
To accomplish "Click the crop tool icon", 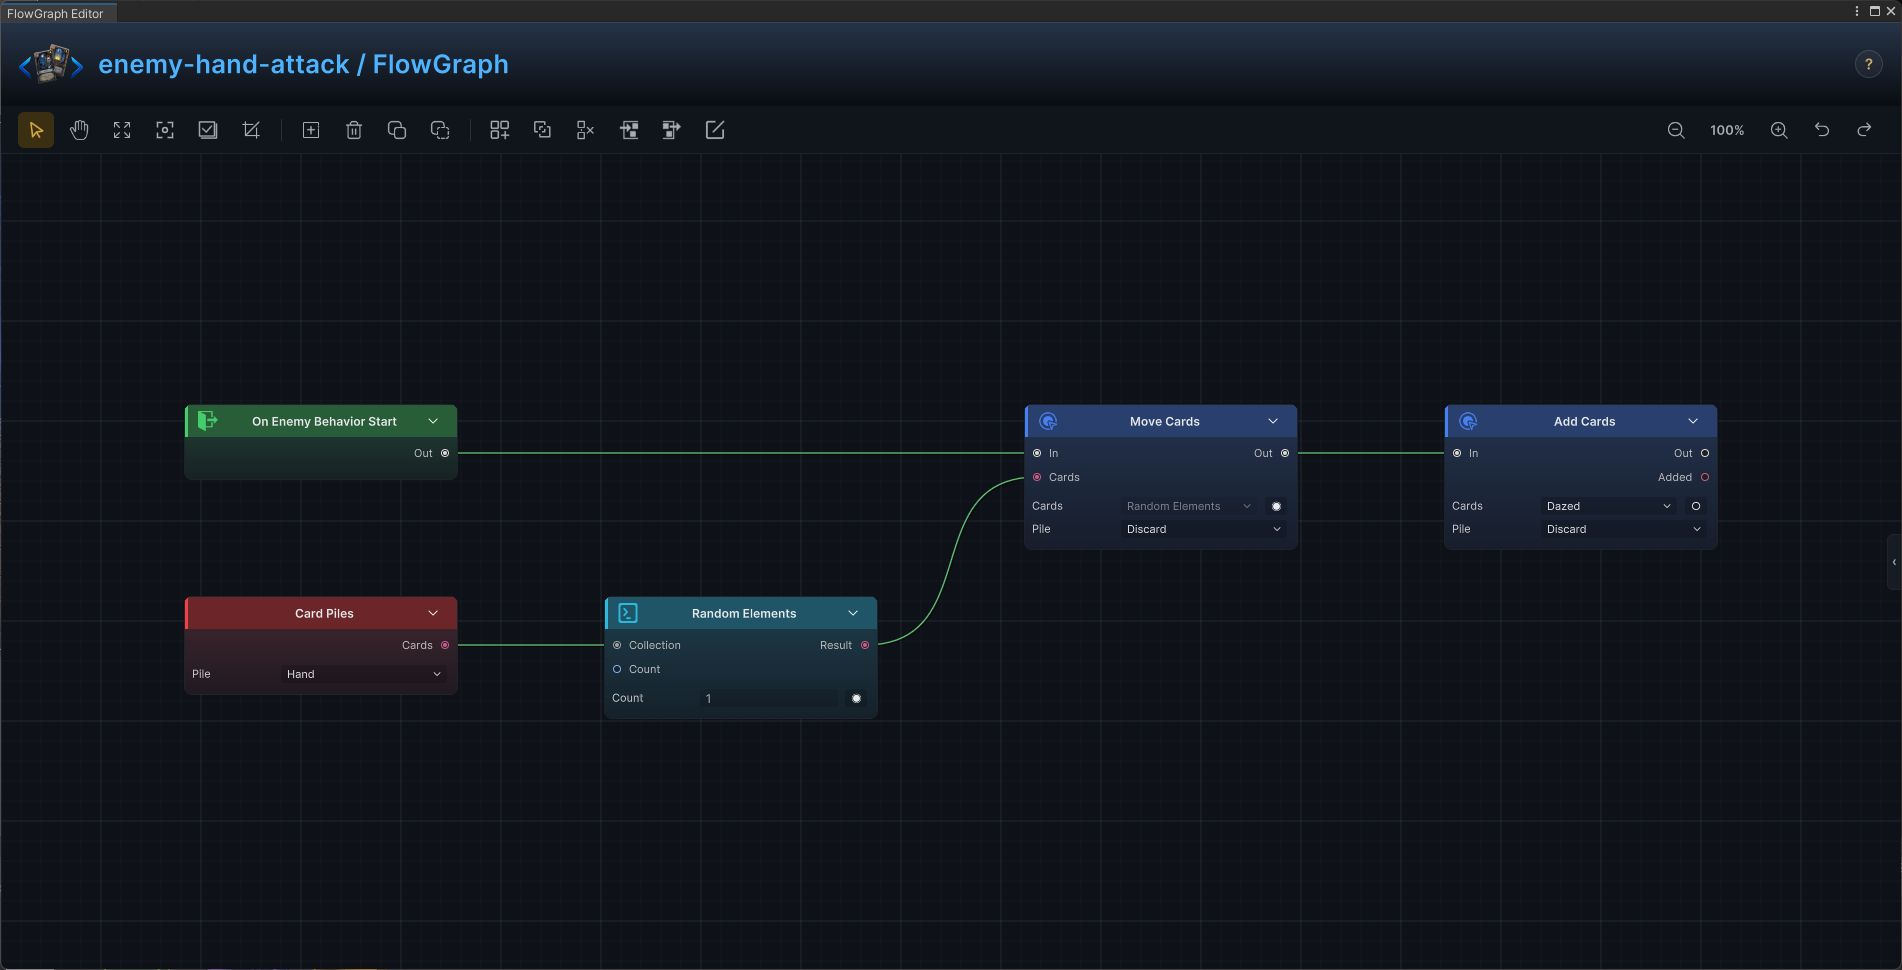I will point(251,130).
